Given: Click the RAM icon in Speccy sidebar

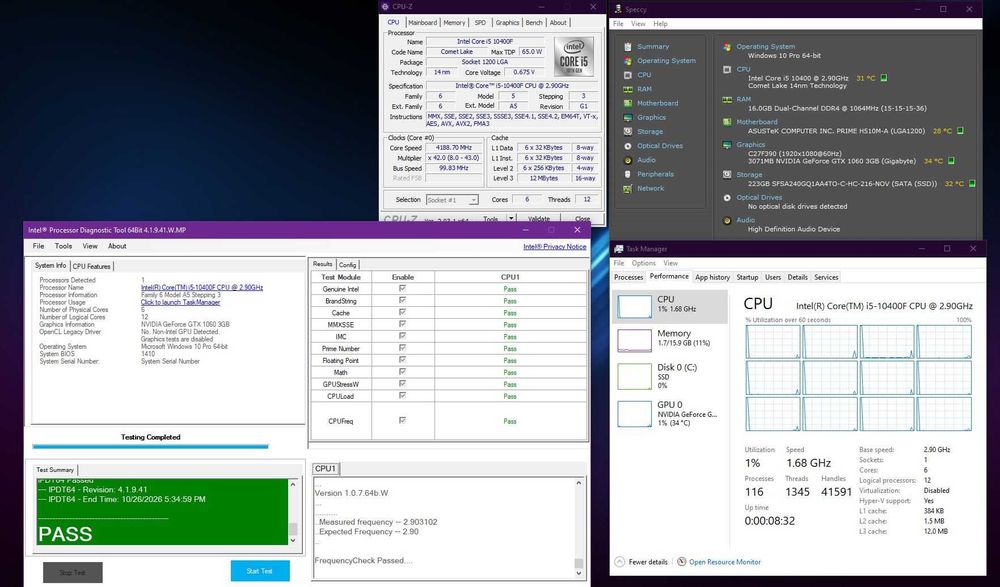Looking at the screenshot, I should point(628,89).
